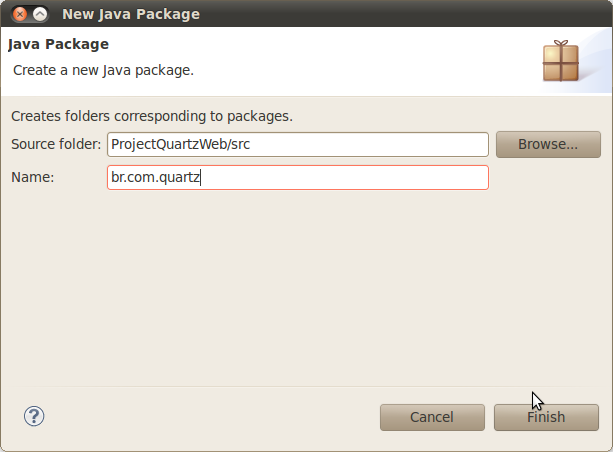Click the 'Name:' label
Image resolution: width=613 pixels, height=452 pixels.
click(32, 178)
